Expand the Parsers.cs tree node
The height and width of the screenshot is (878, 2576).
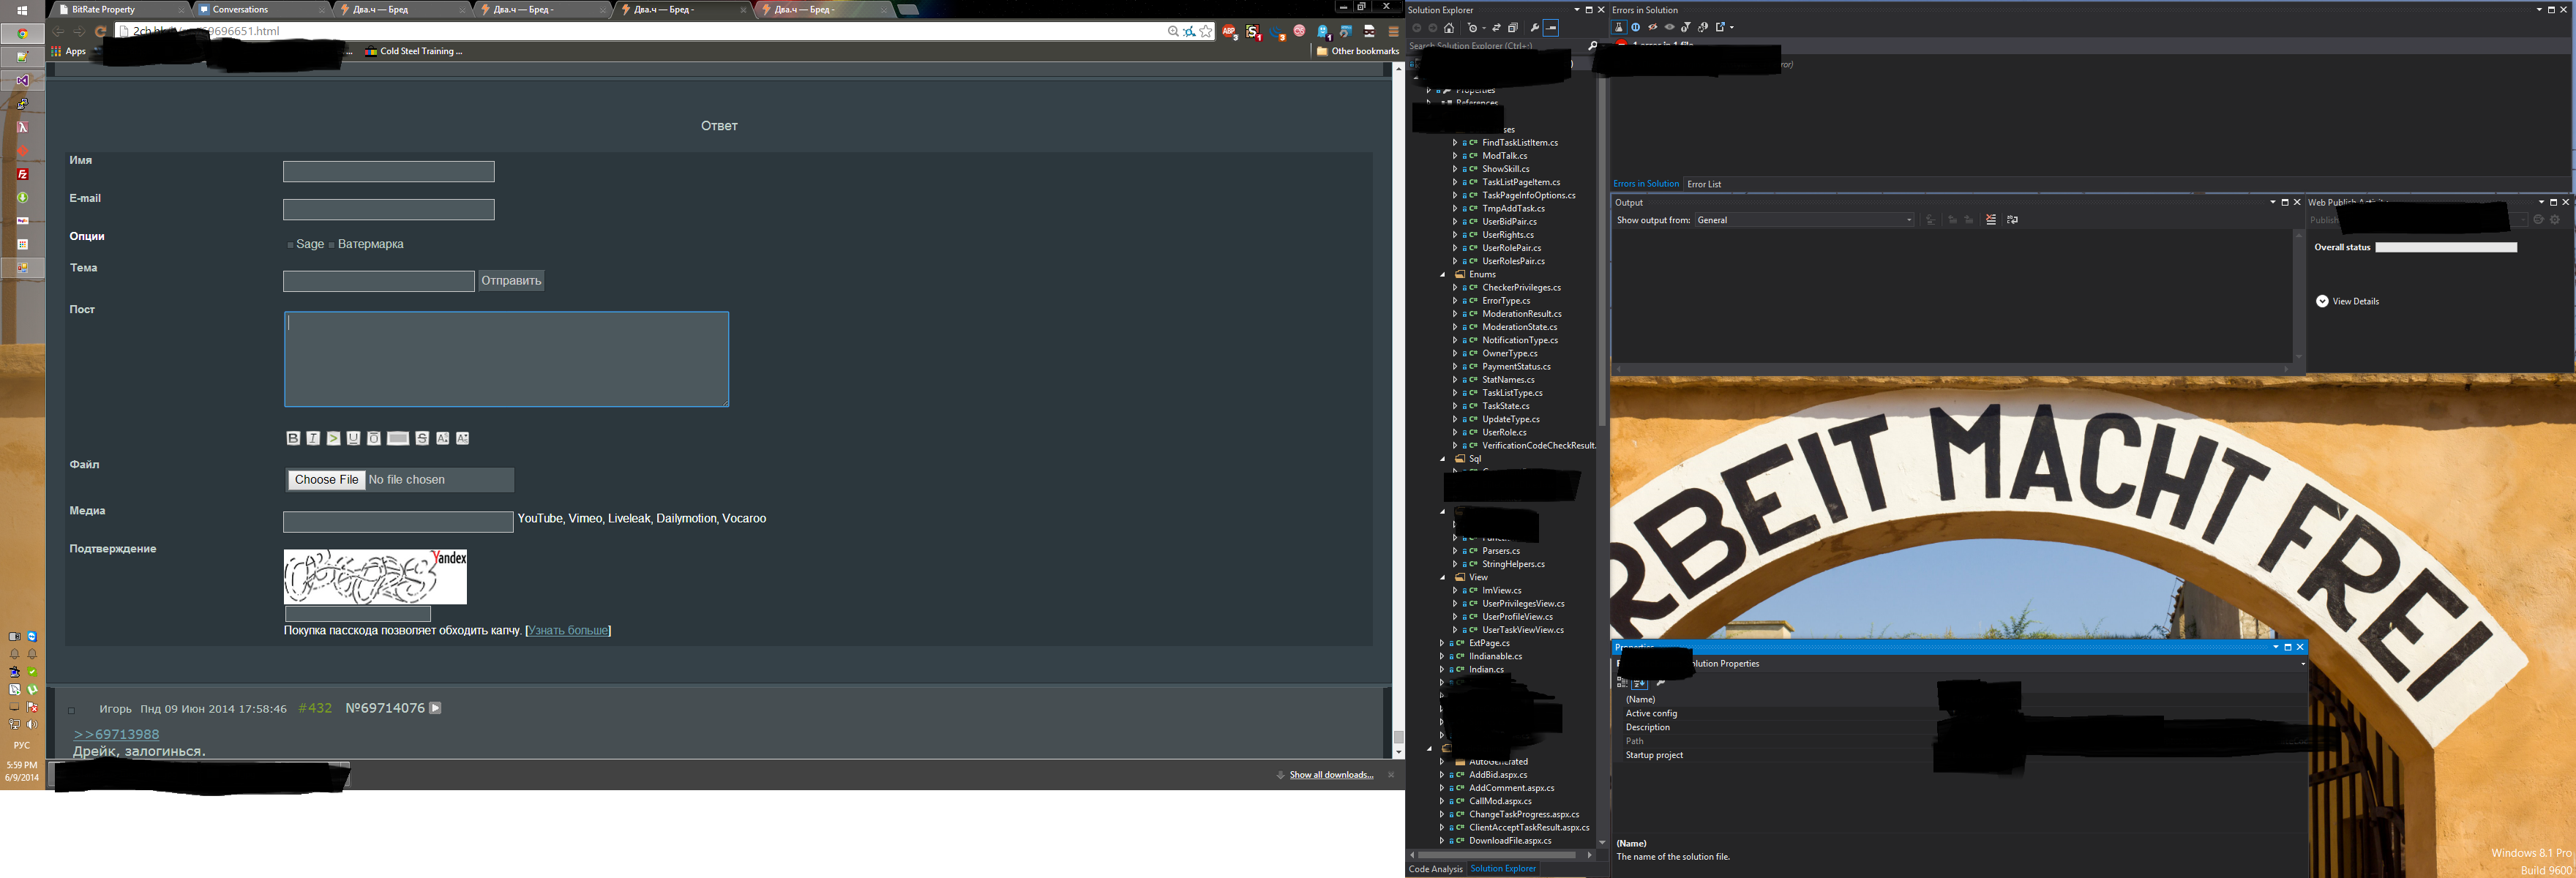1455,551
